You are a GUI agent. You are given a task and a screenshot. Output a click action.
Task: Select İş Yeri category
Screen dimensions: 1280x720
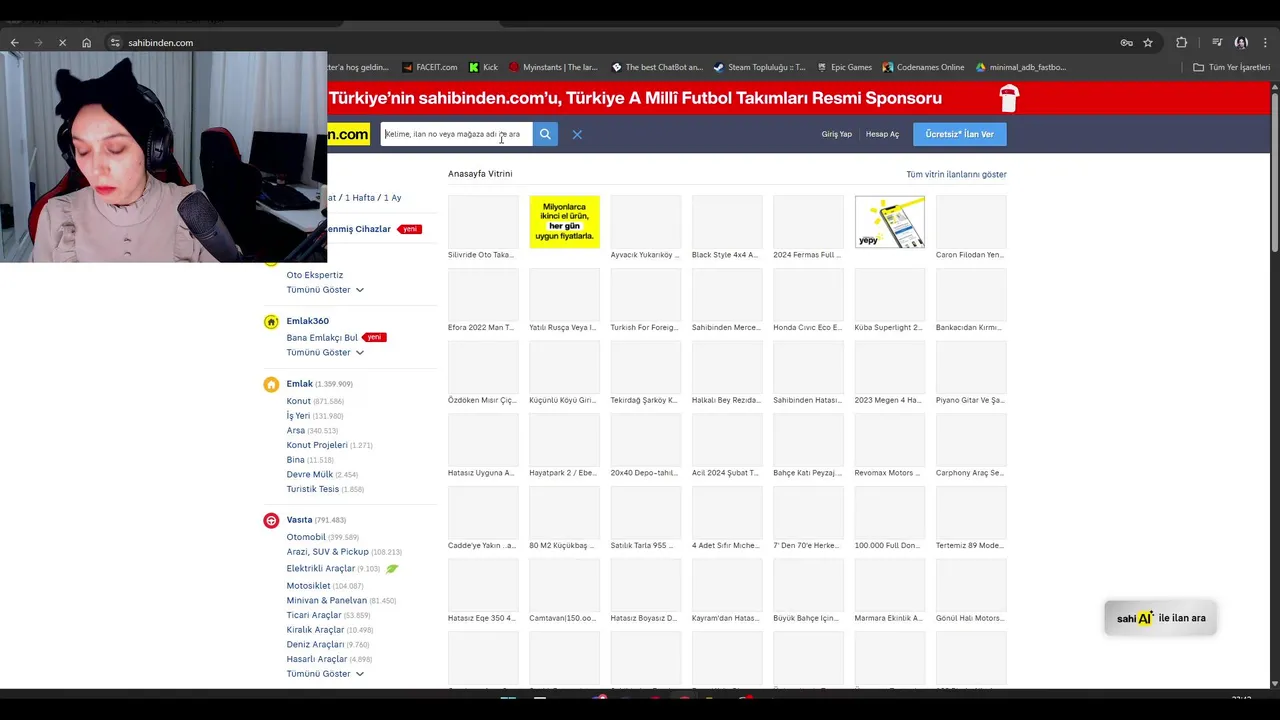[298, 416]
